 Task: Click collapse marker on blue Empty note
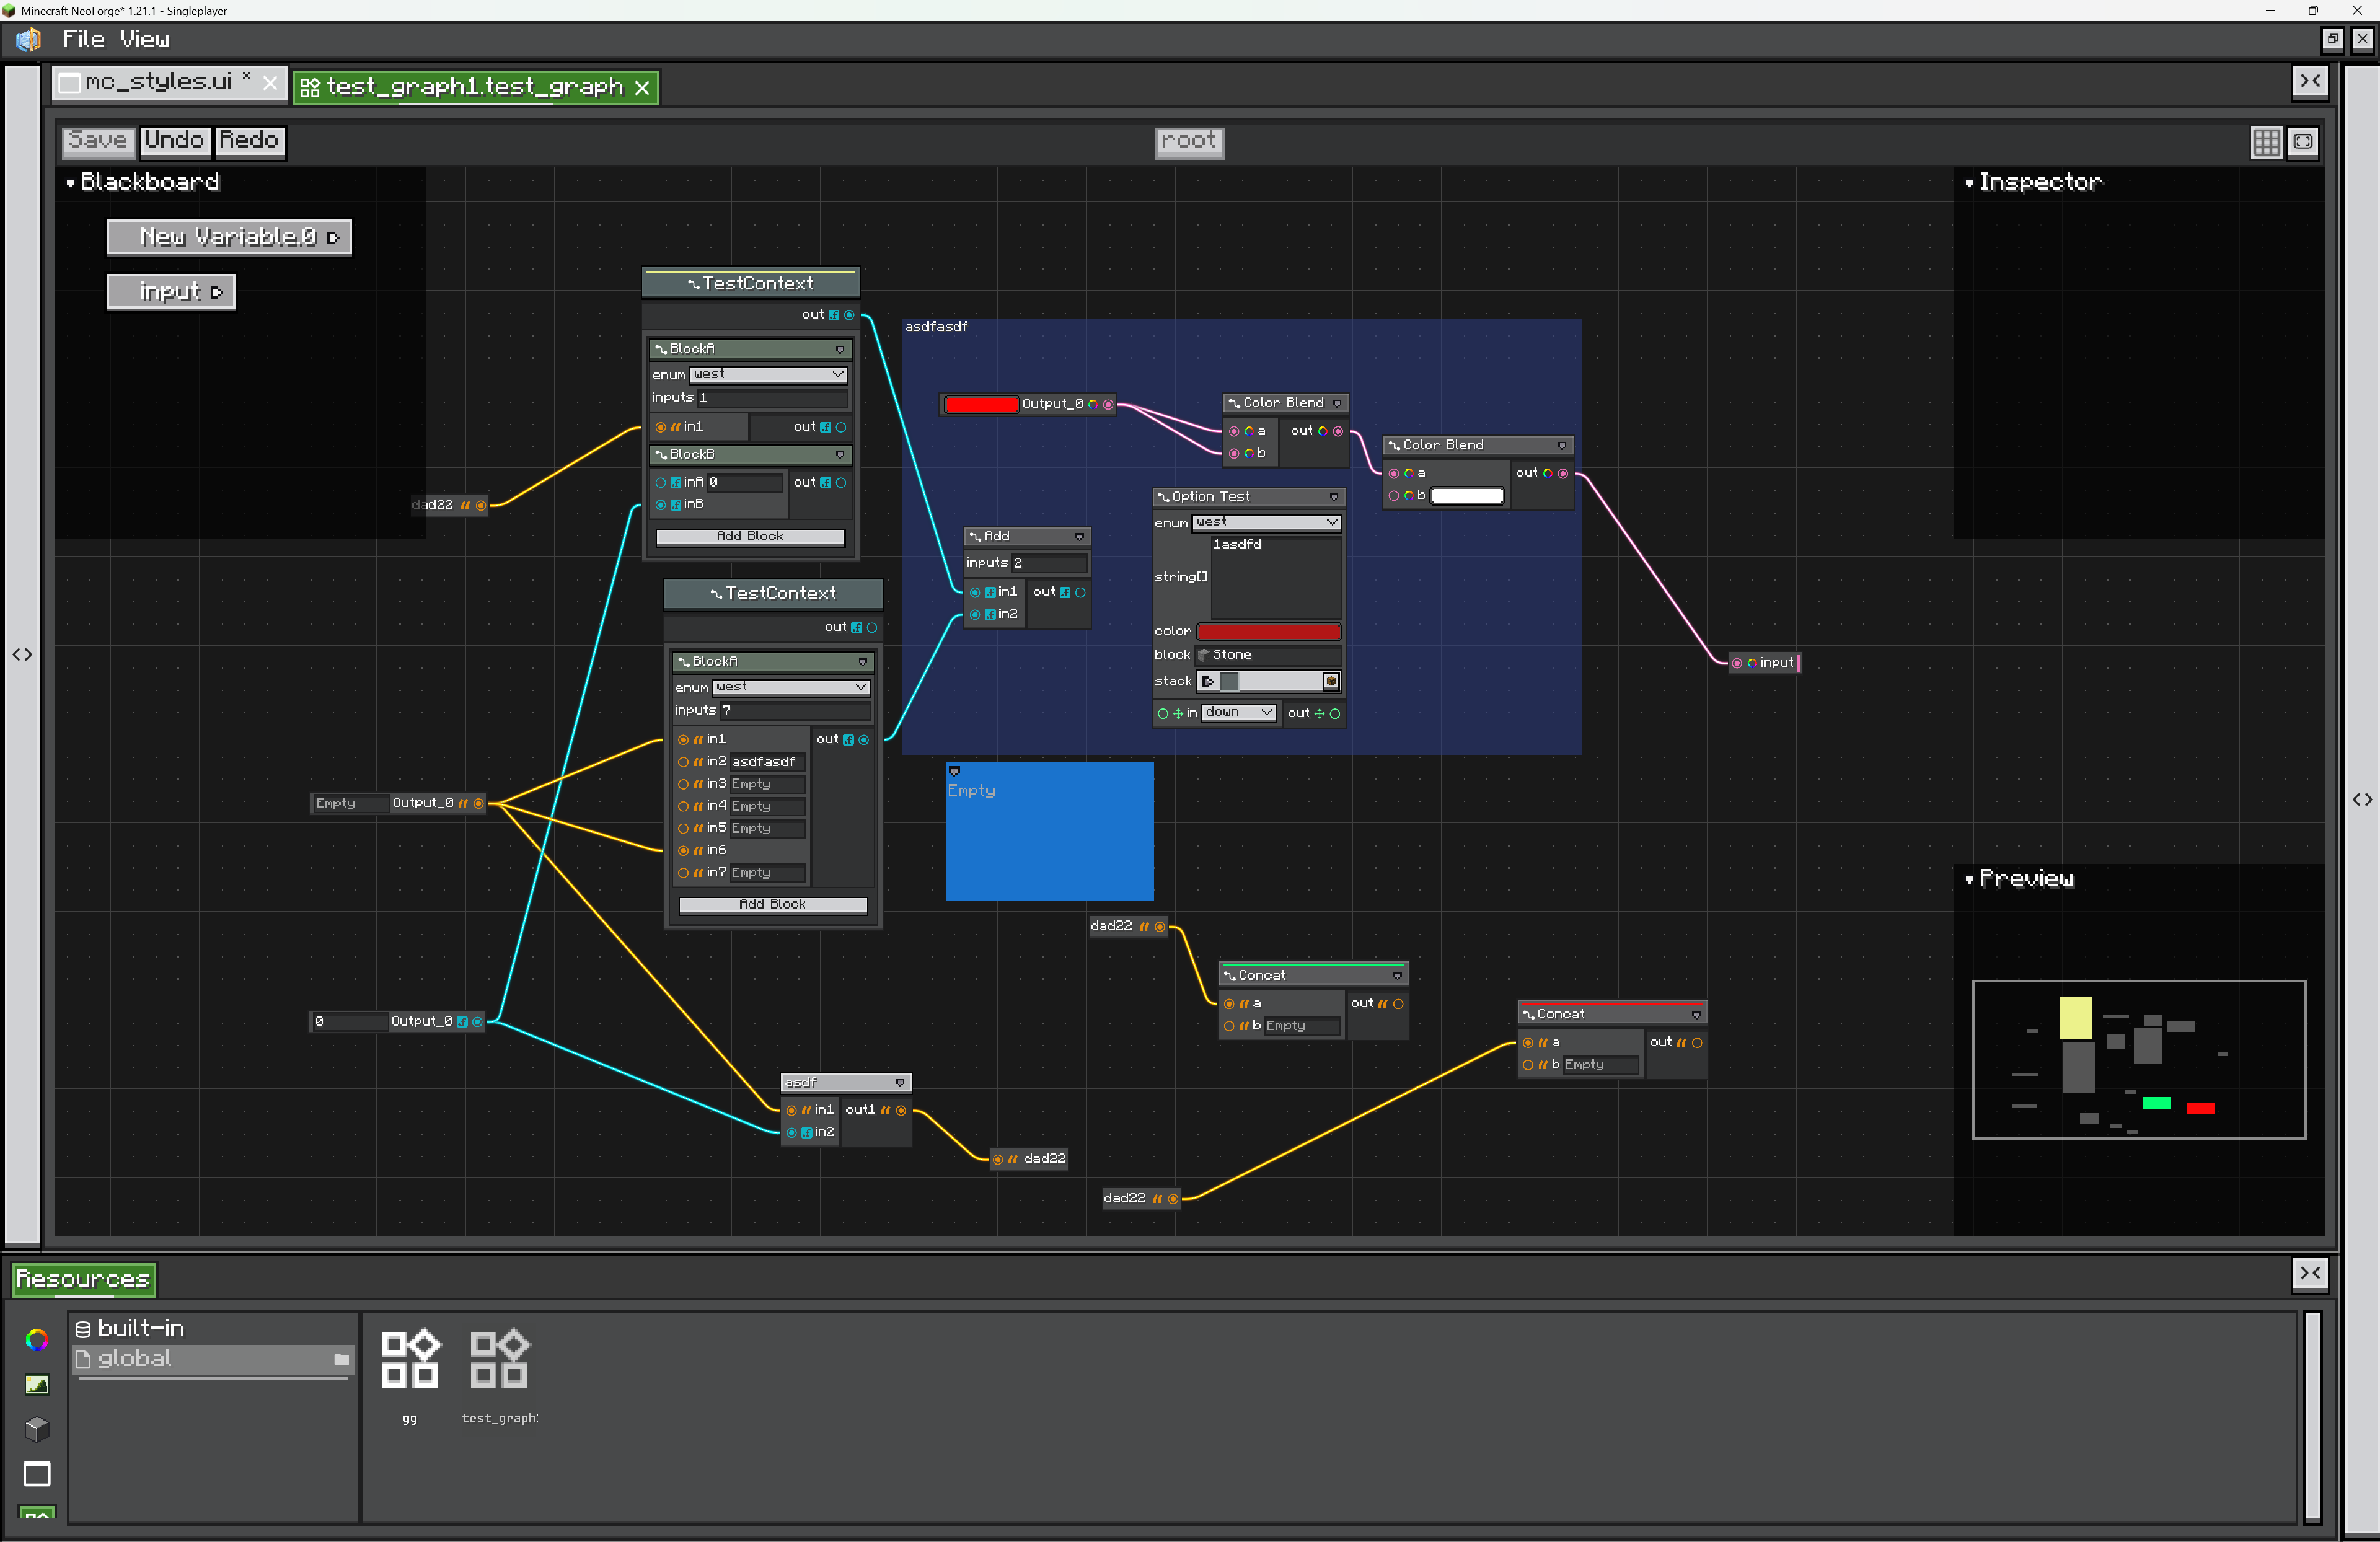[x=954, y=771]
